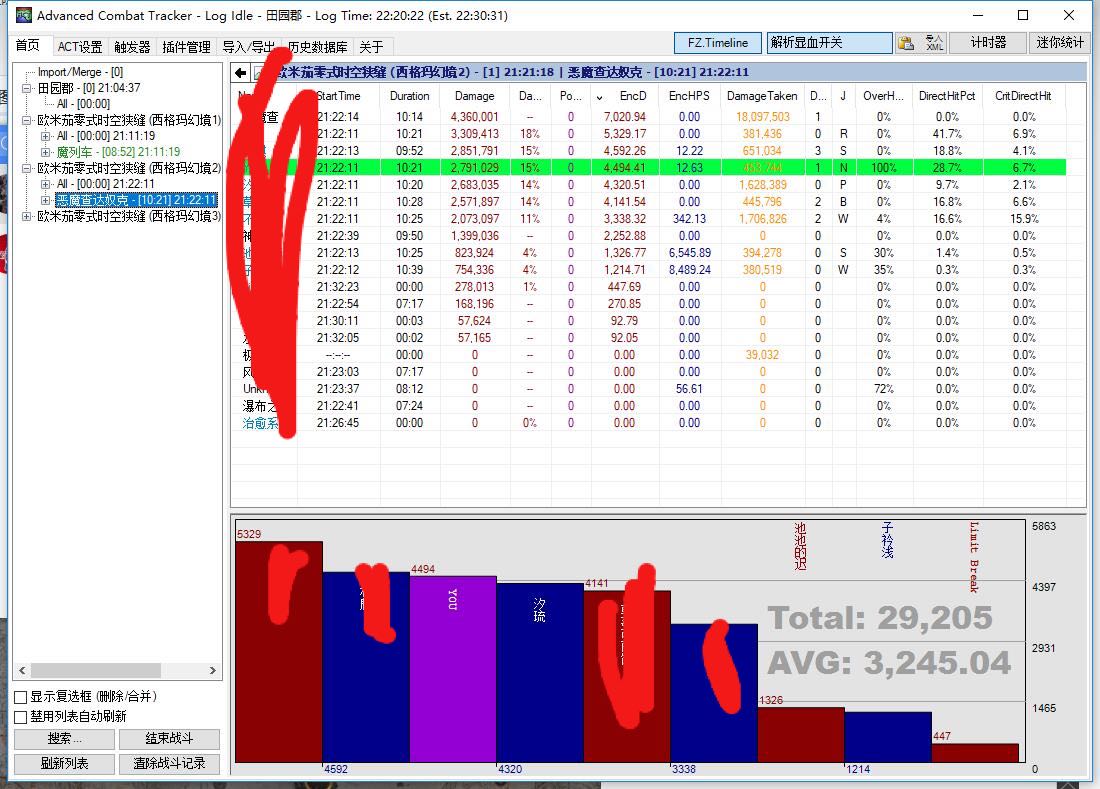Toggle 显示复选框 (删除/合并) checkbox
The width and height of the screenshot is (1100, 789).
[x=21, y=697]
